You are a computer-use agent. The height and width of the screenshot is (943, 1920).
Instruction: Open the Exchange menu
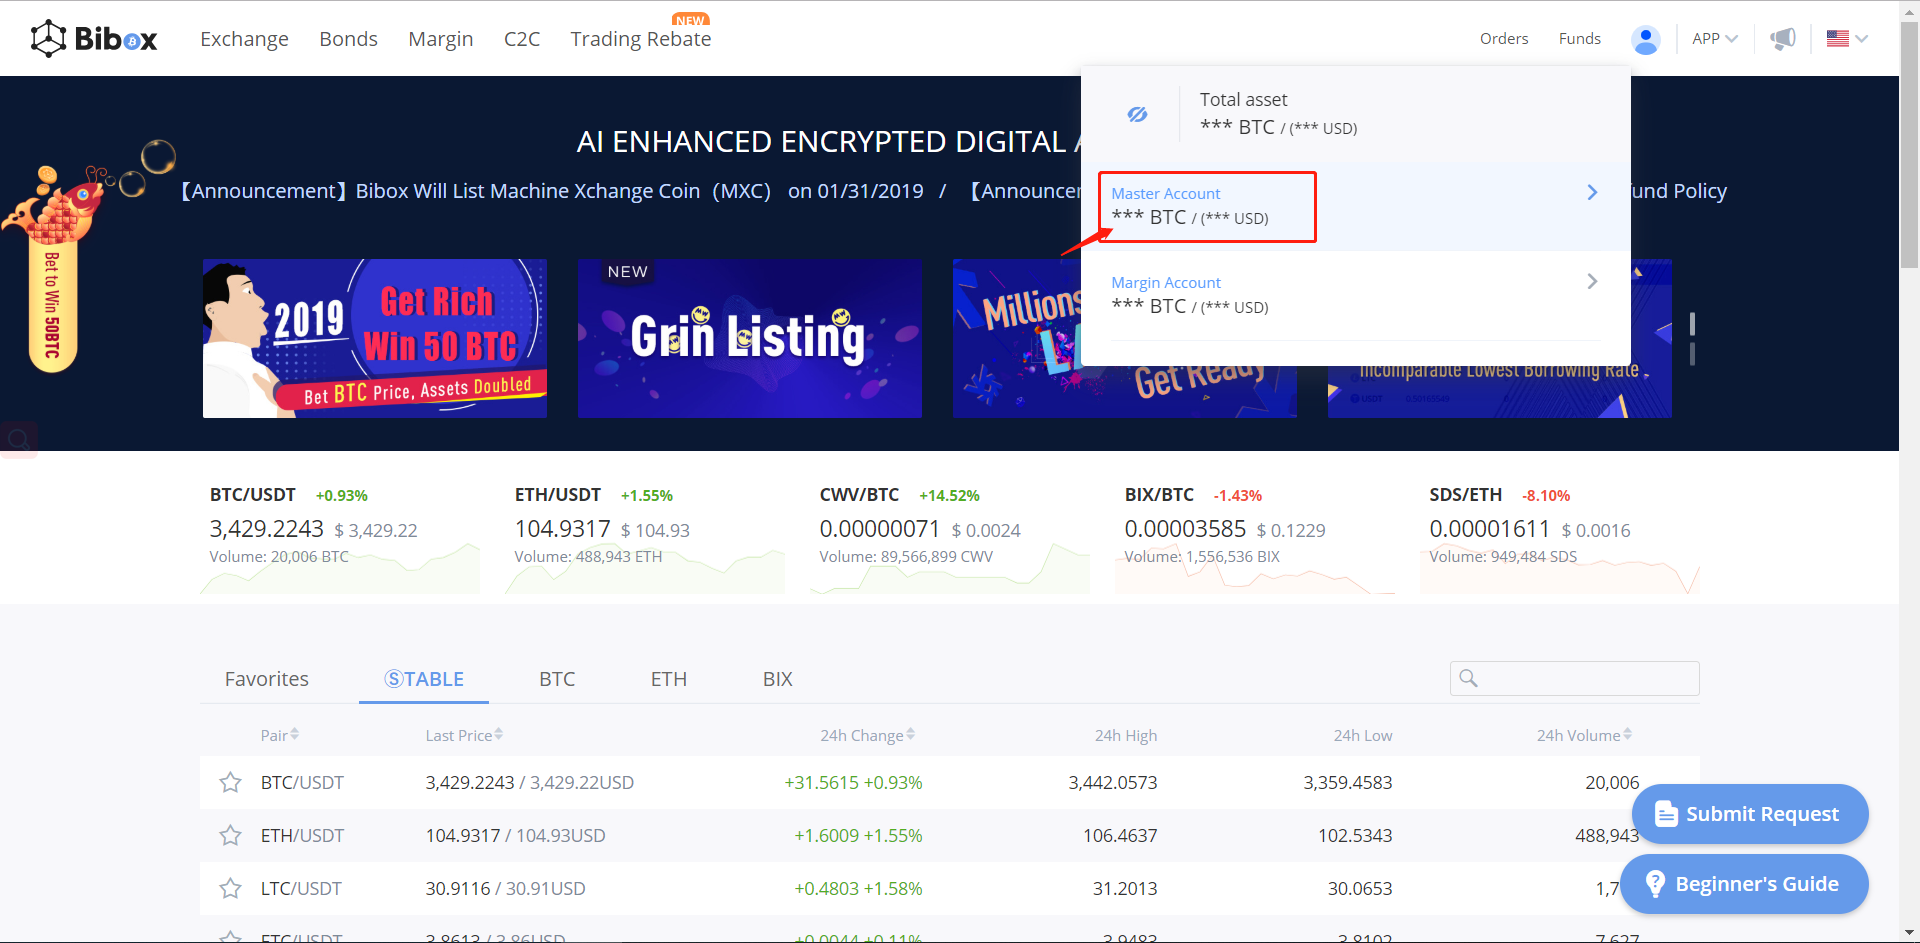click(244, 39)
